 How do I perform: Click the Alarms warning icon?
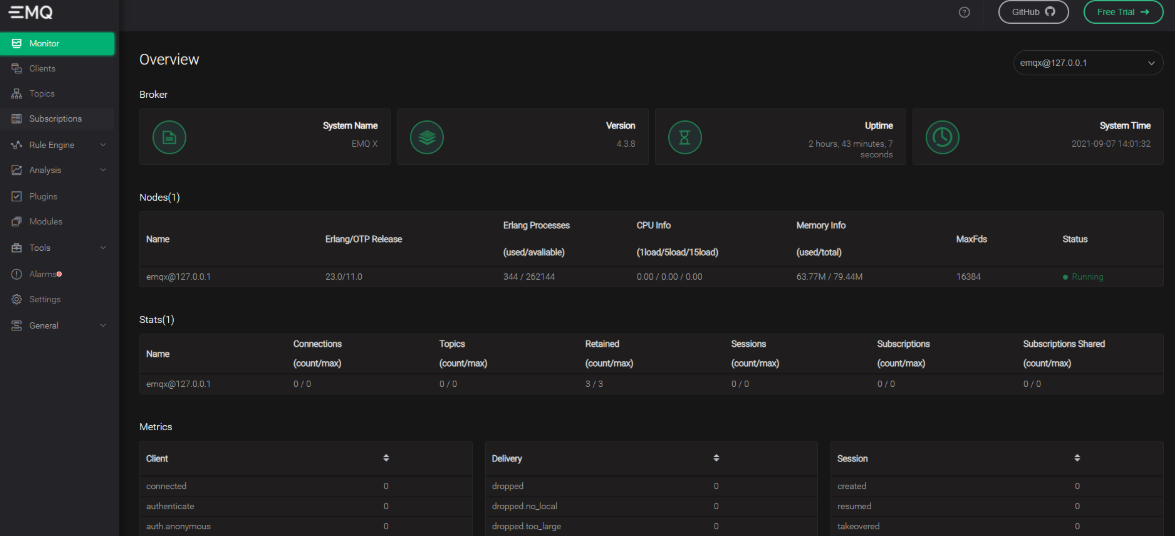coord(16,274)
